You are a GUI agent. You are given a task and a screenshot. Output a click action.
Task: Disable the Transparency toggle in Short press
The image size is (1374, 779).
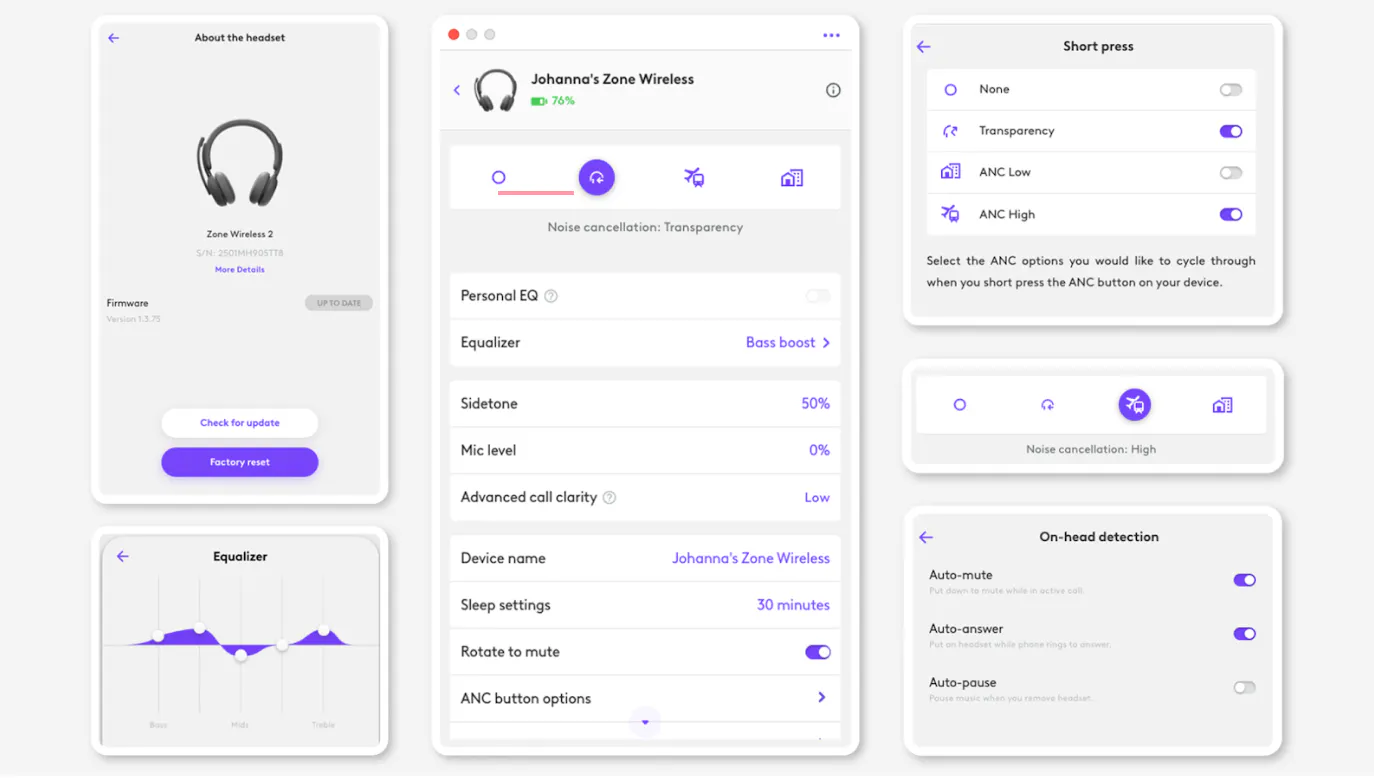coord(1231,131)
